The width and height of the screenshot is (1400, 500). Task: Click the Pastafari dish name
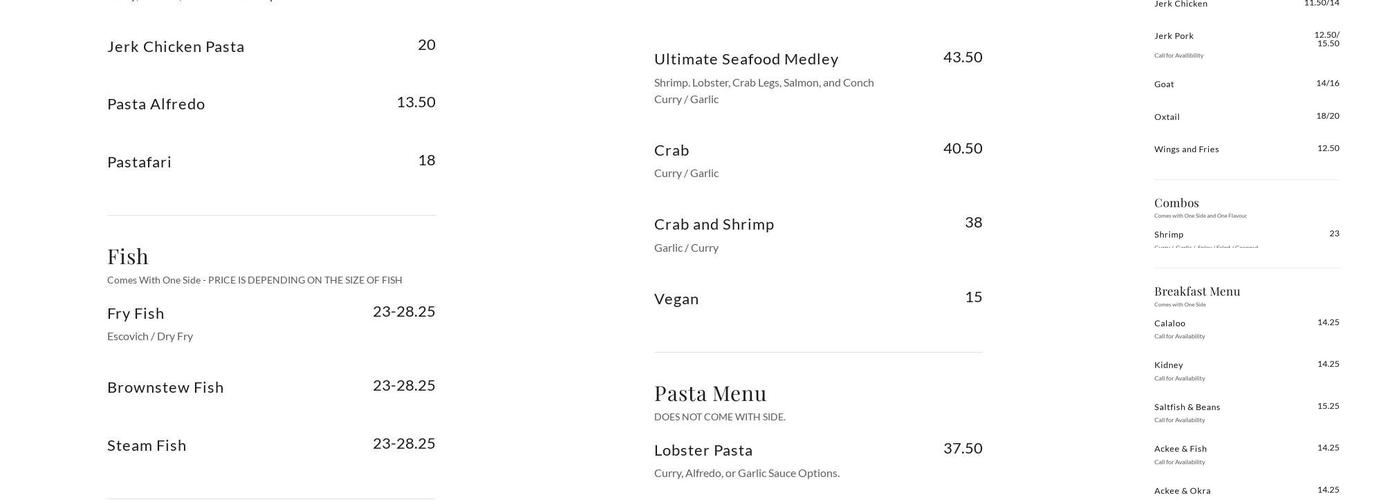[x=139, y=162]
